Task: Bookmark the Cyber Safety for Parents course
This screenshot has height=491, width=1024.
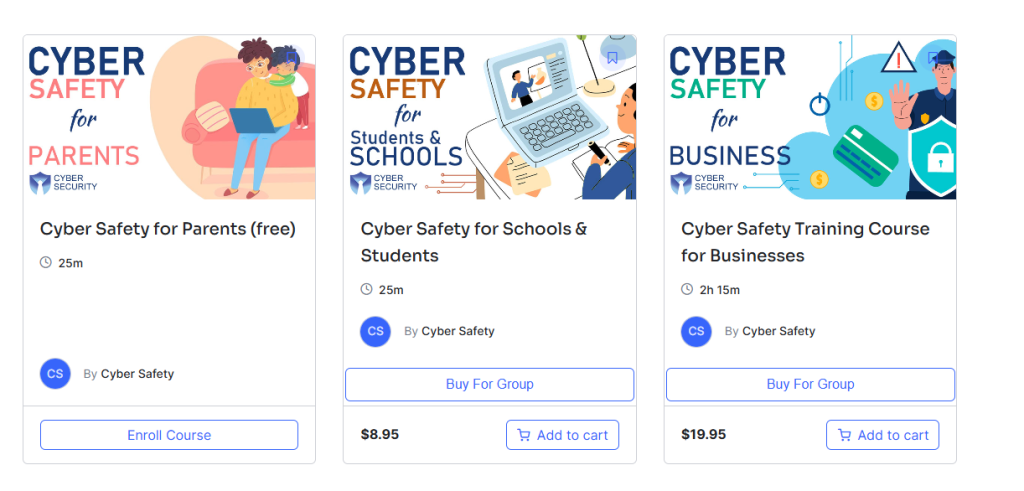Action: [292, 57]
